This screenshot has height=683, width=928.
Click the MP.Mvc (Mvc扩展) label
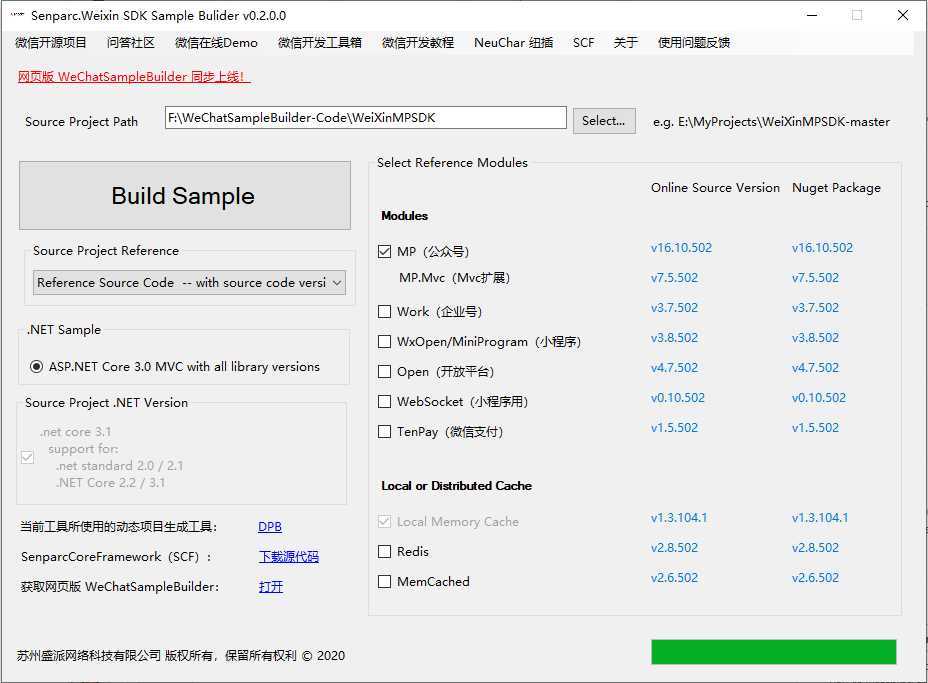[x=454, y=278]
